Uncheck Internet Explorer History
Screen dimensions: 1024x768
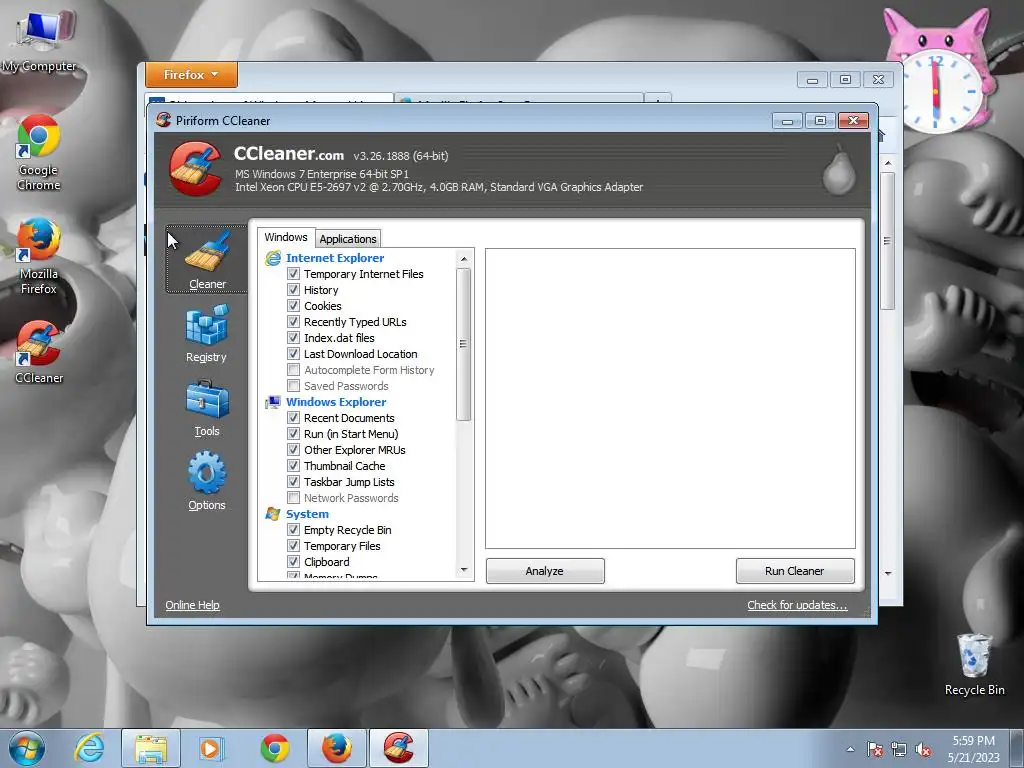(294, 290)
